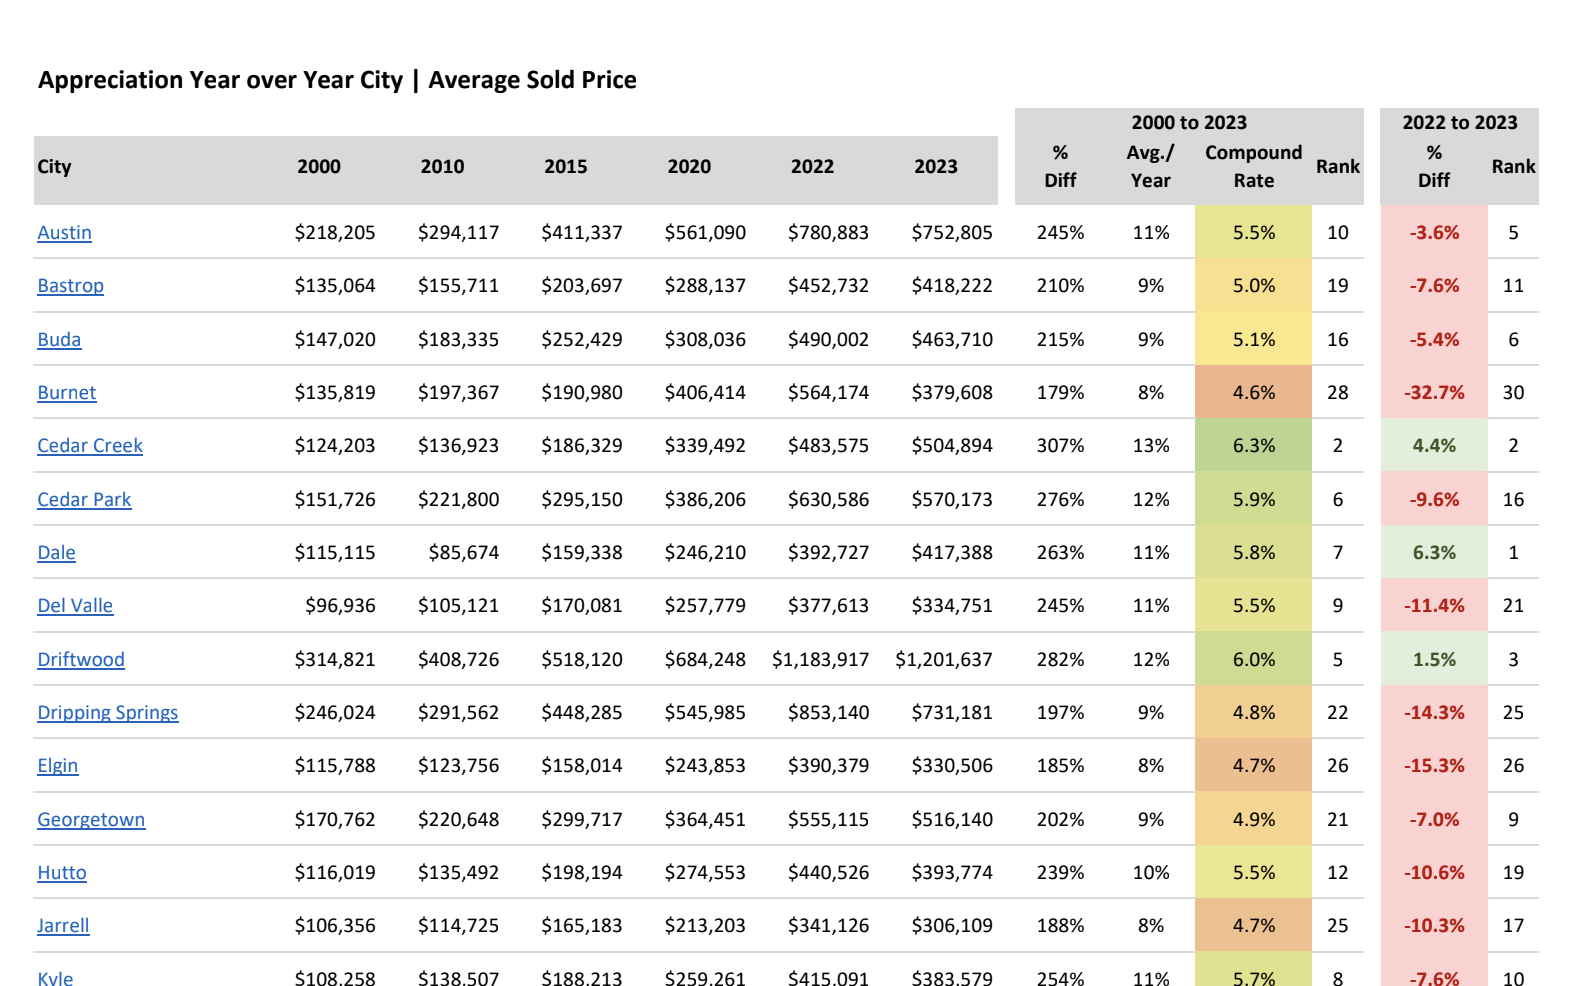The height and width of the screenshot is (986, 1574).
Task: Select Burnet's -32.7% difference cell
Action: point(1434,393)
